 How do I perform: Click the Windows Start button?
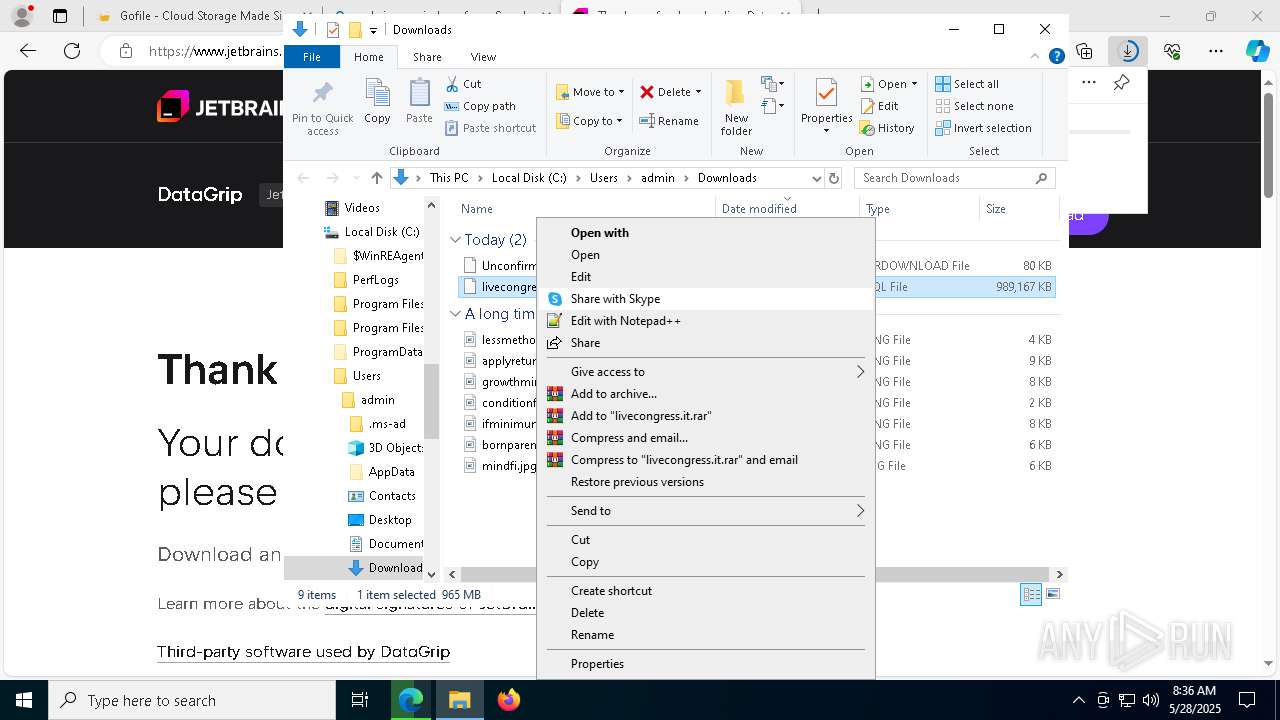24,701
